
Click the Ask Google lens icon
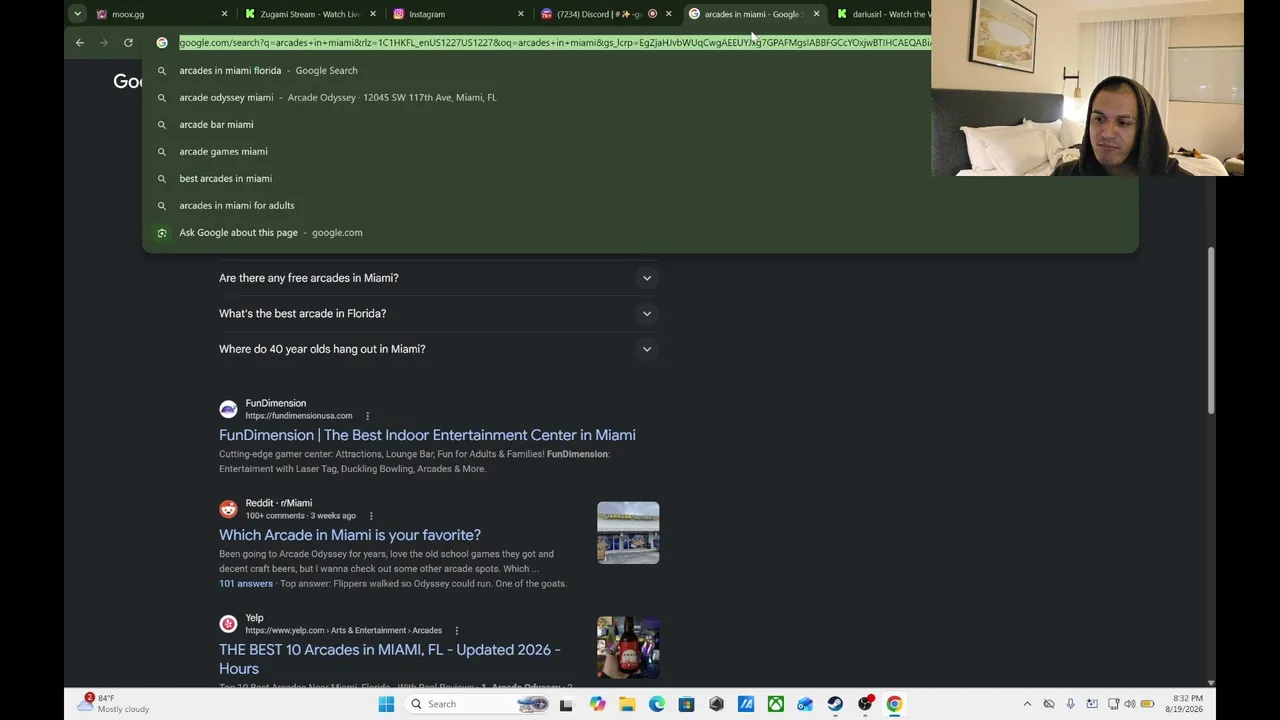click(x=162, y=232)
